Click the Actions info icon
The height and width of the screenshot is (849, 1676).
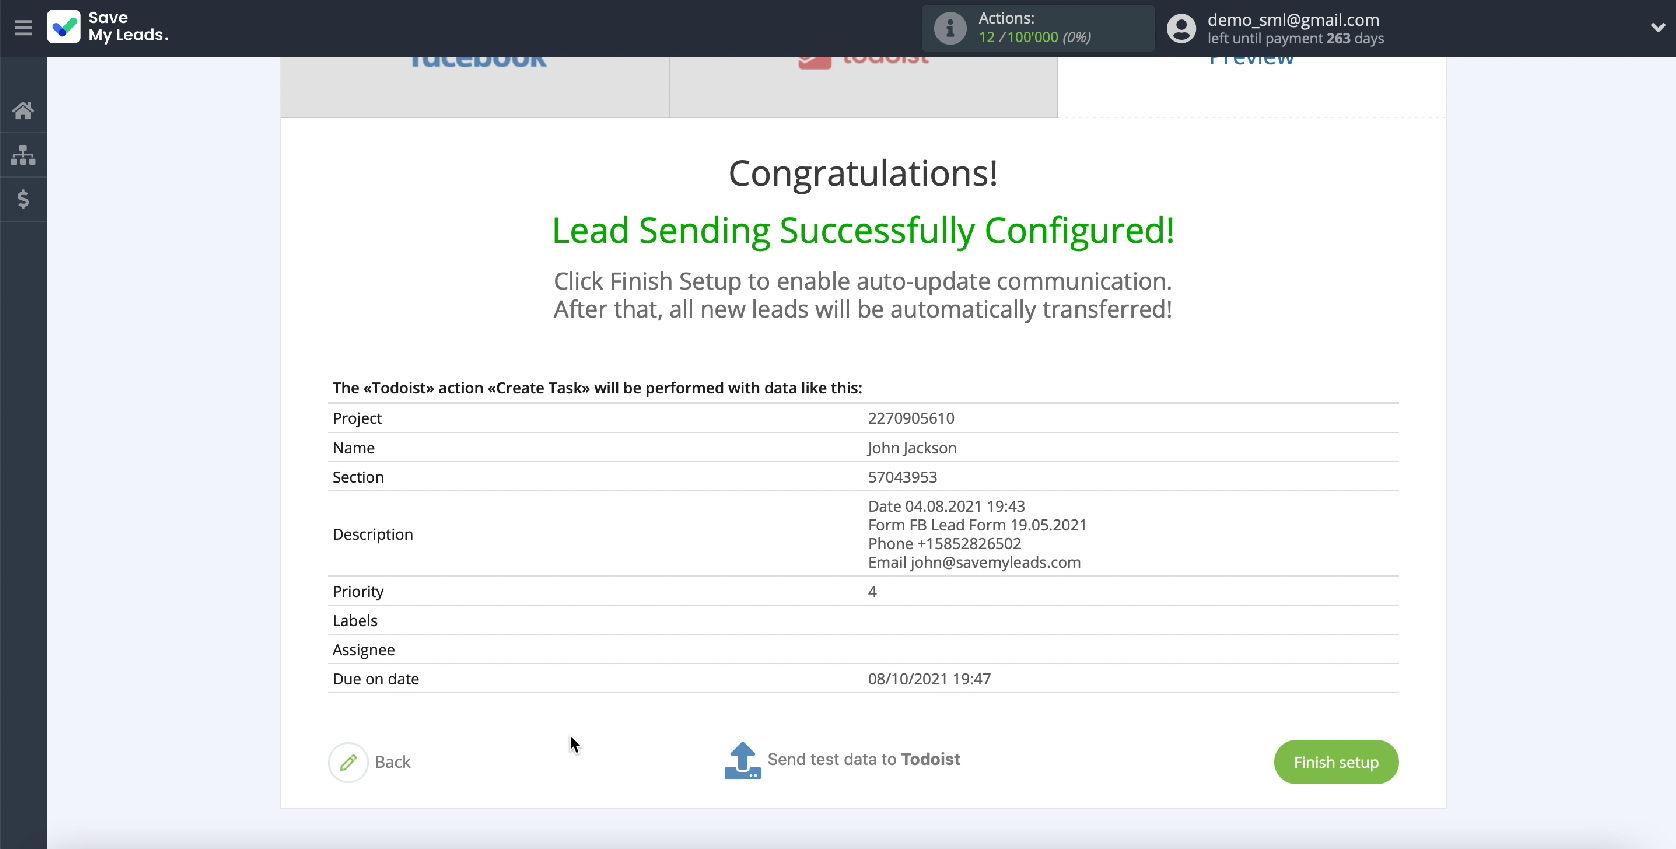(950, 28)
